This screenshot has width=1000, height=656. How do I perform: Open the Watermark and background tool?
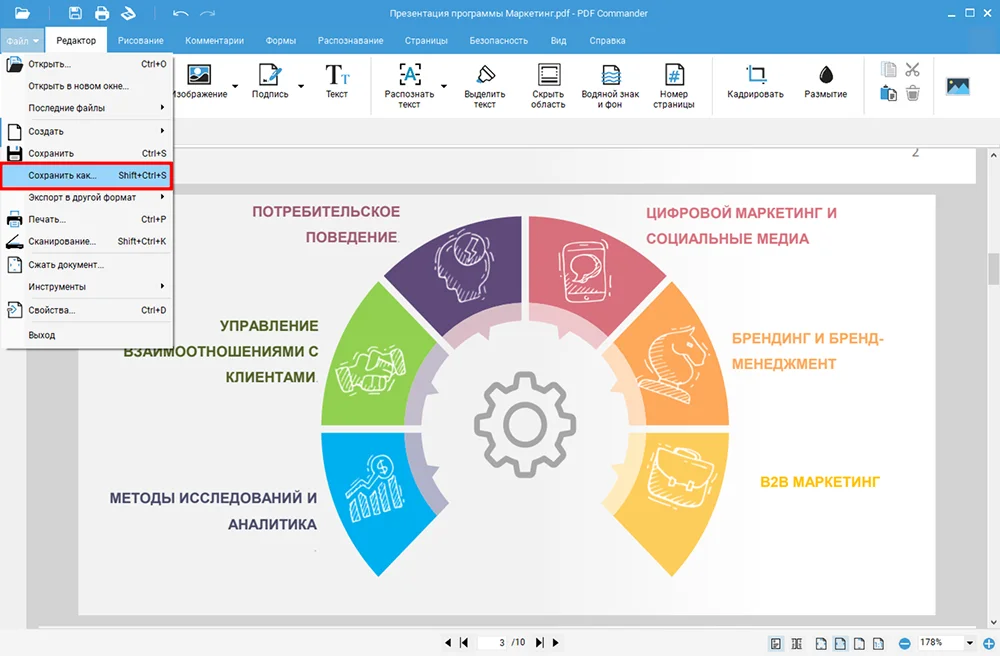click(610, 86)
